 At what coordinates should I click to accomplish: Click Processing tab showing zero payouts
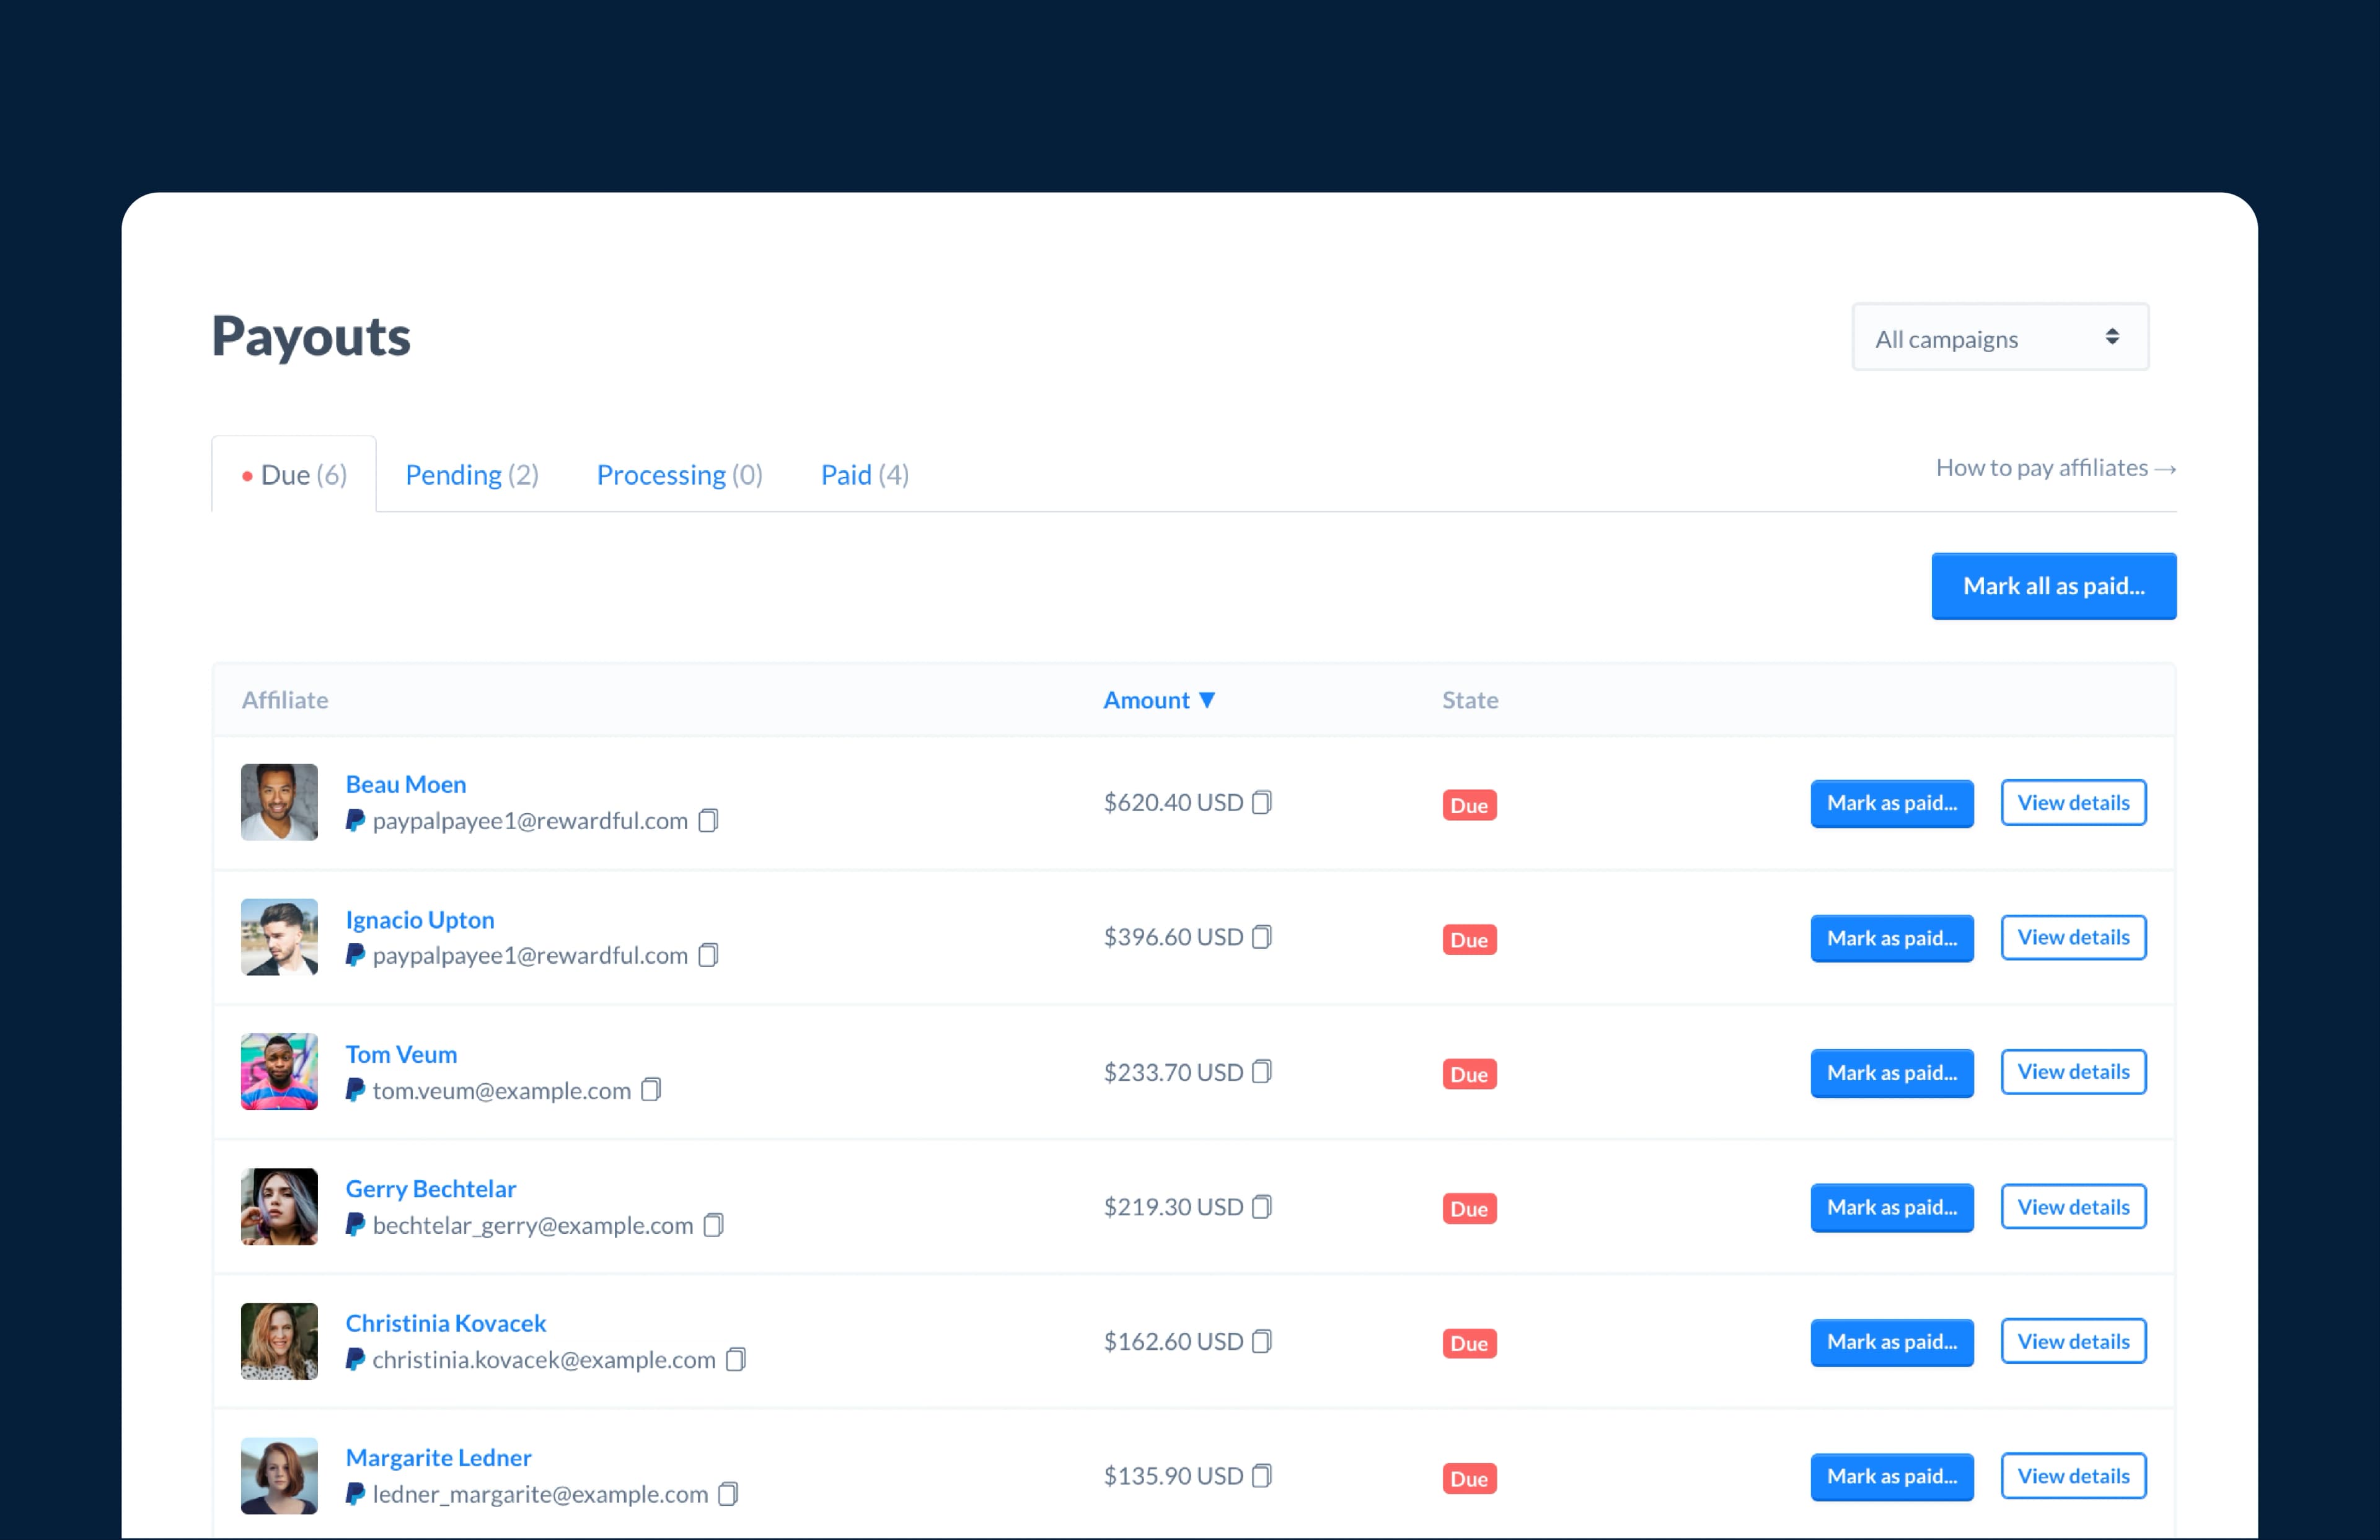[678, 473]
